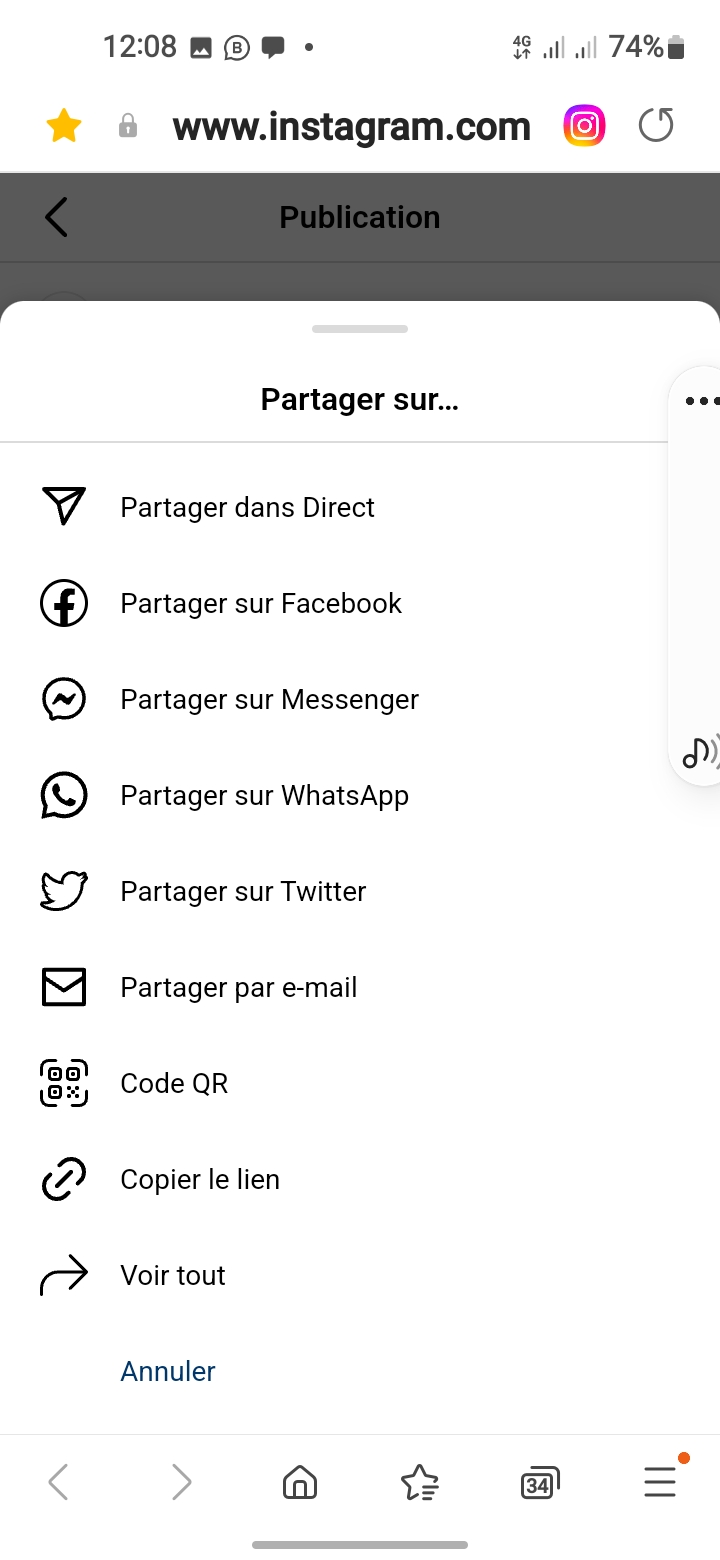Tap the Facebook logo icon
Viewport: 720px width, 1560px height.
[x=64, y=603]
